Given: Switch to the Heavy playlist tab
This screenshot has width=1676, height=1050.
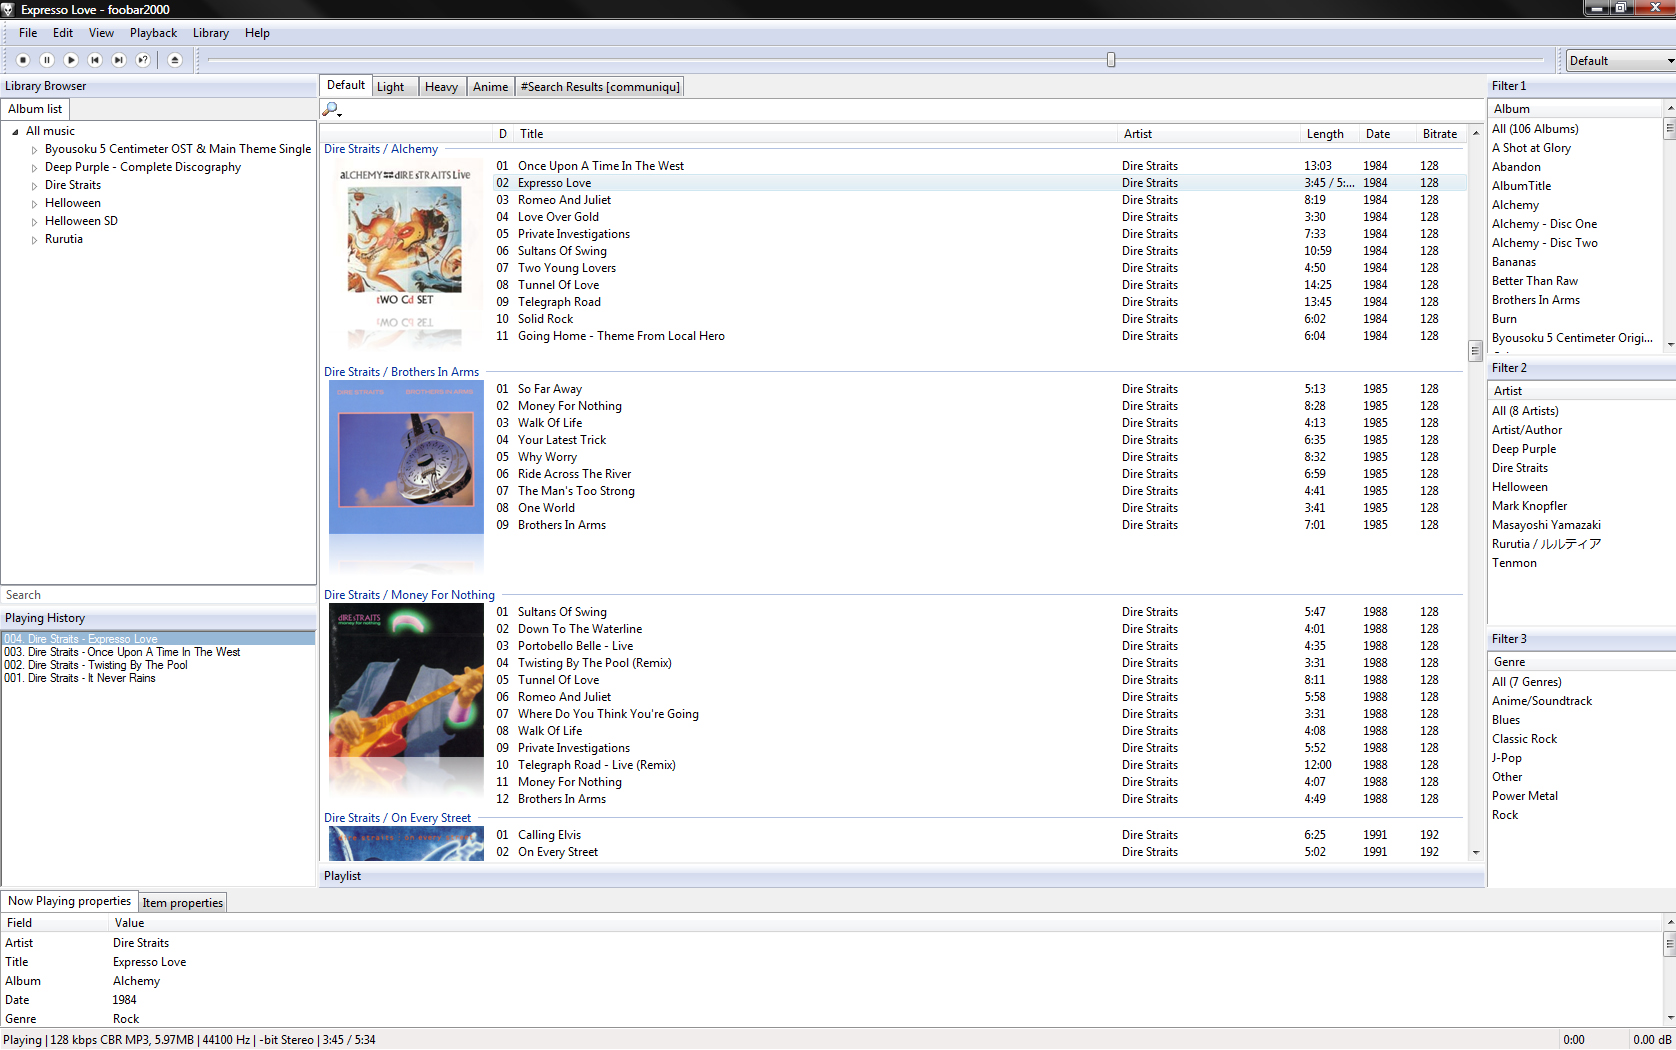Looking at the screenshot, I should point(441,87).
